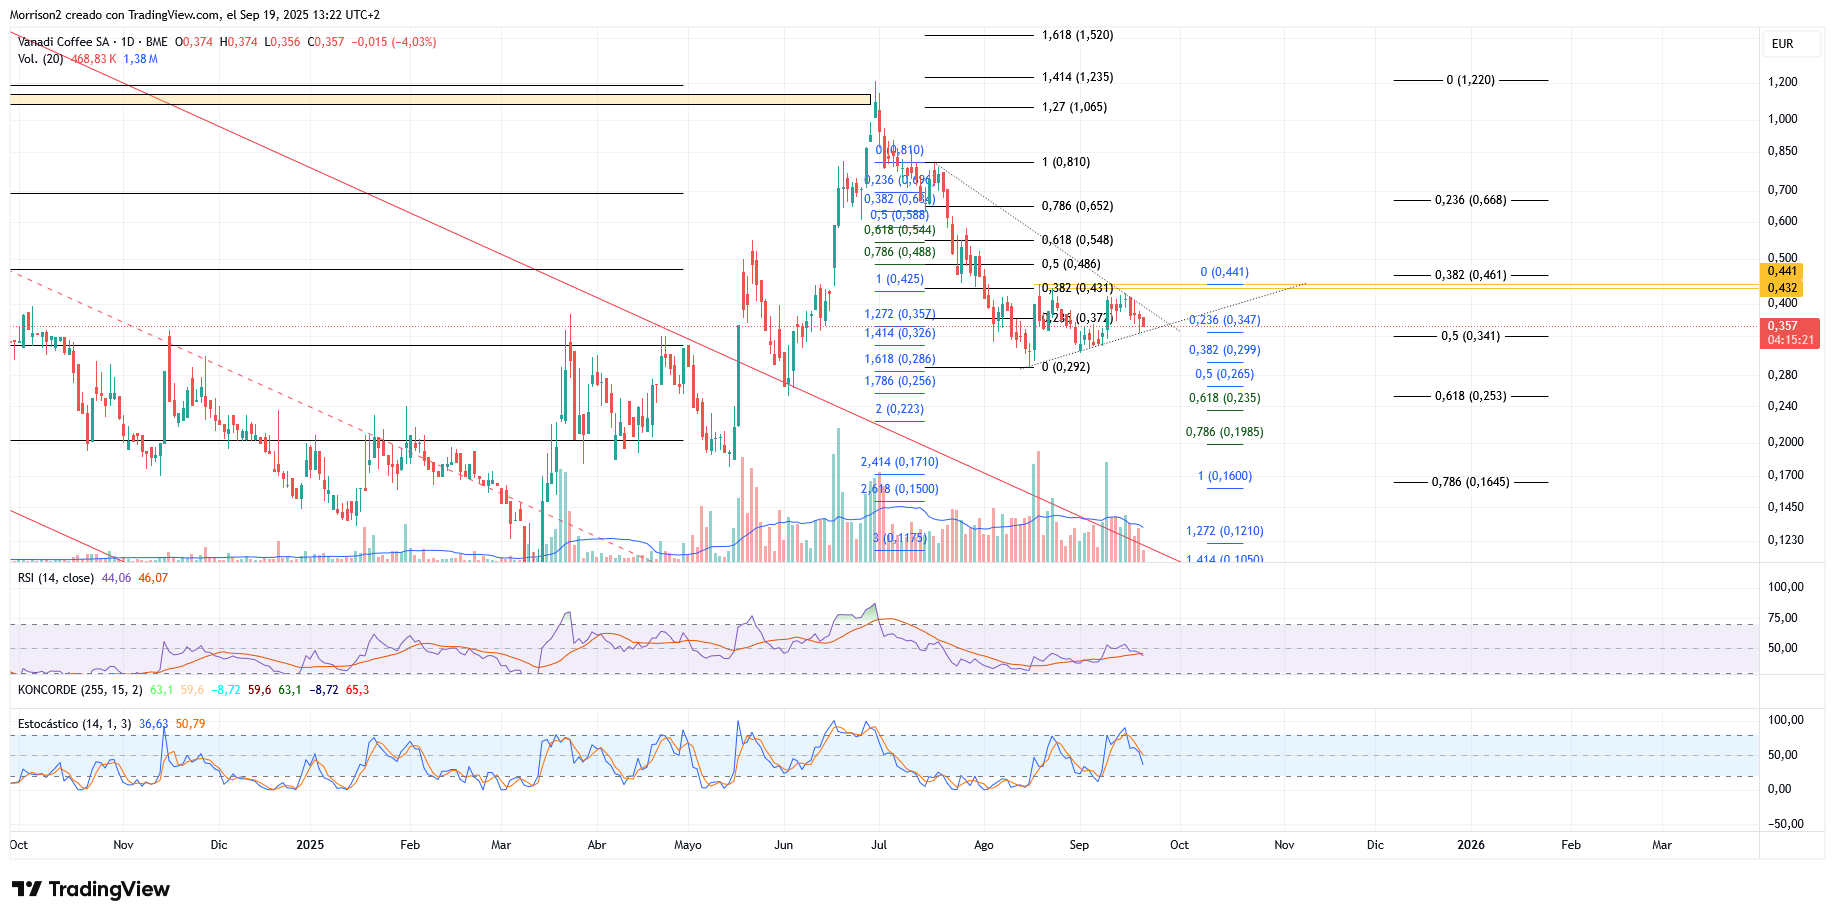Click the 0,850 price scale value
Image resolution: width=1835 pixels, height=919 pixels.
tap(1782, 151)
